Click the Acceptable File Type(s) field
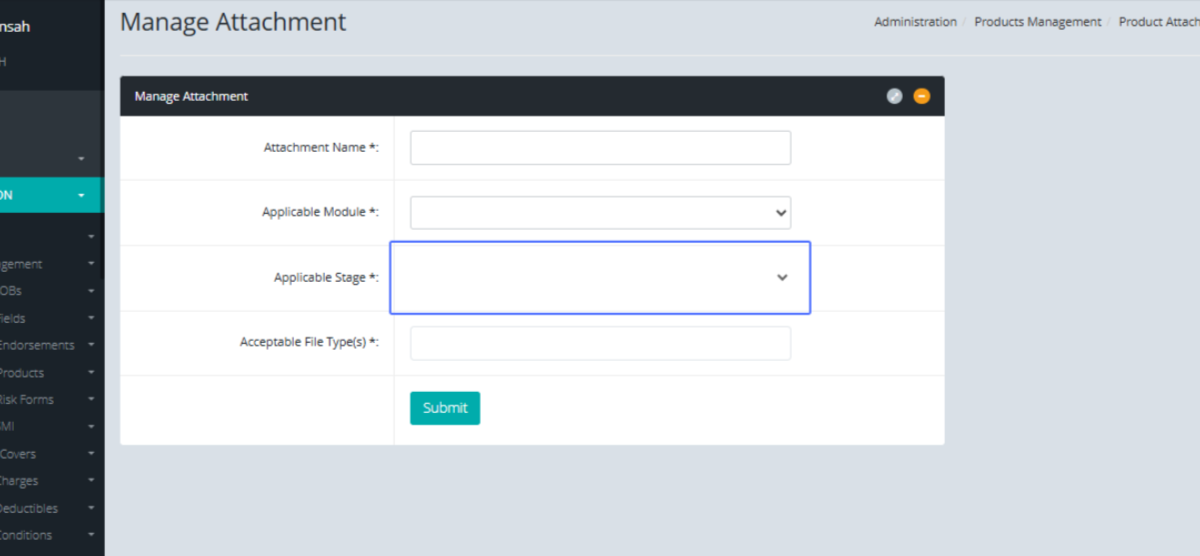Image resolution: width=1200 pixels, height=556 pixels. pyautogui.click(x=600, y=343)
